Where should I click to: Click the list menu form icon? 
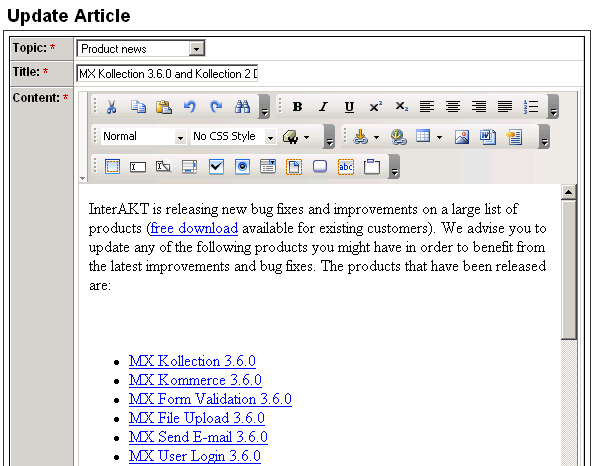[268, 167]
